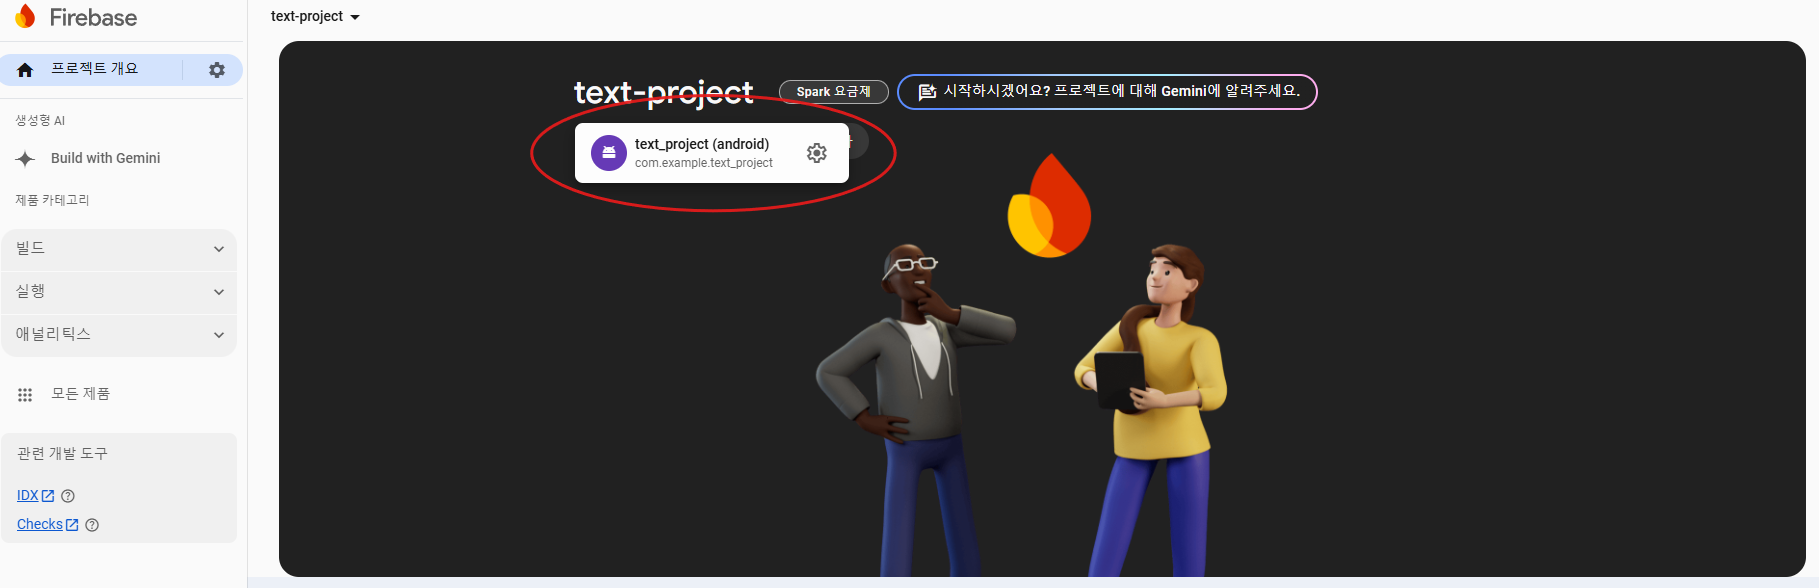Select the text_project (android) app card
This screenshot has height=588, width=1819.
pyautogui.click(x=712, y=153)
